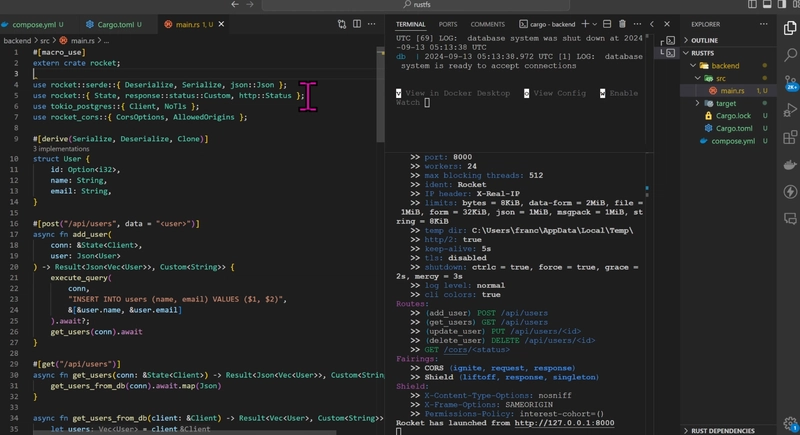Open the terminal panel's ellipsis menu
Screen dimensions: 800x435
click(637, 24)
